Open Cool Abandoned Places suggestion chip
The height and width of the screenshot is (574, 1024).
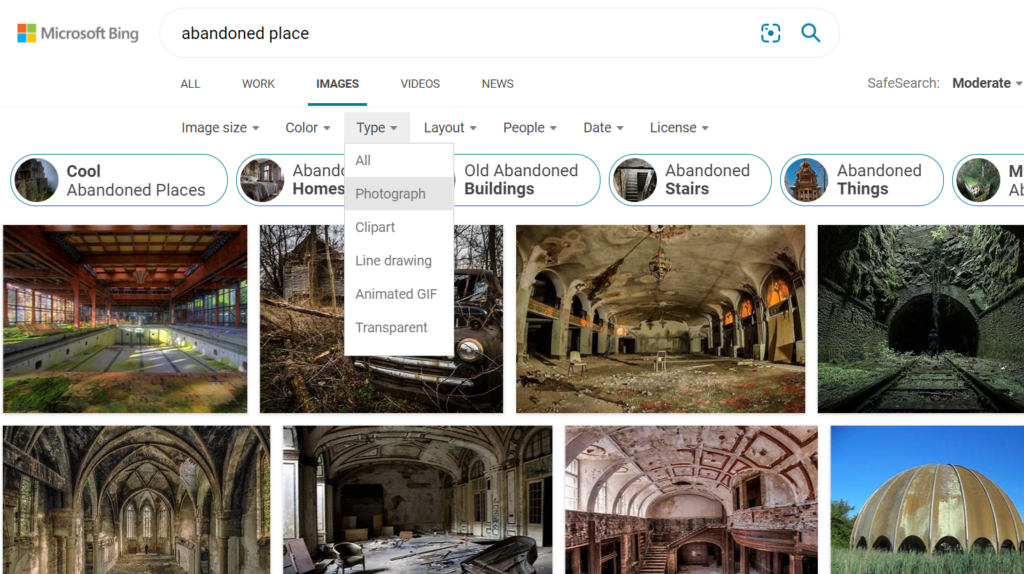coord(119,180)
